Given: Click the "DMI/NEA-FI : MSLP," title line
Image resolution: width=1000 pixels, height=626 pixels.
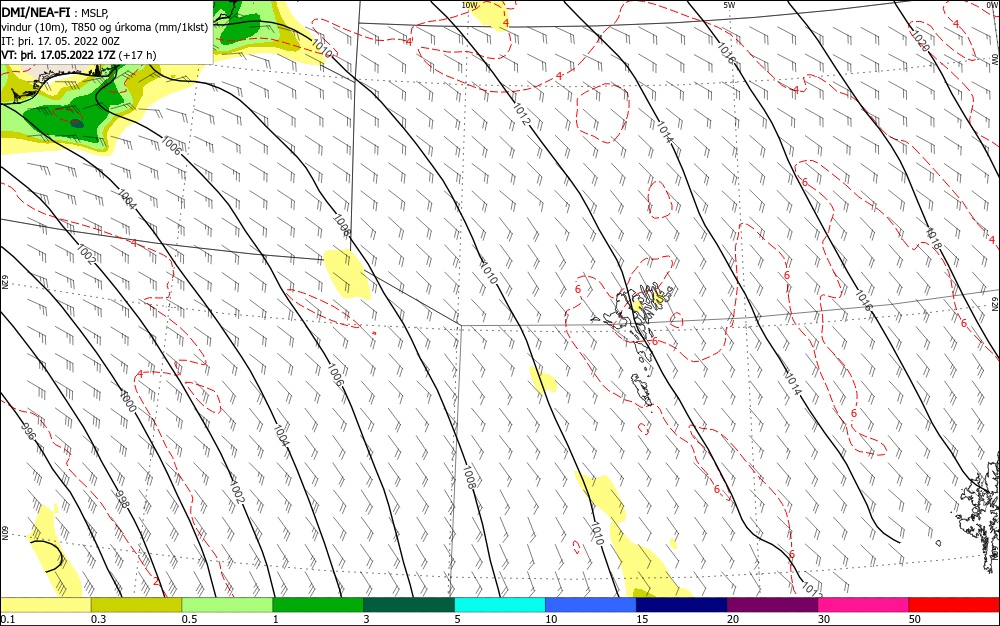Looking at the screenshot, I should click(x=55, y=11).
